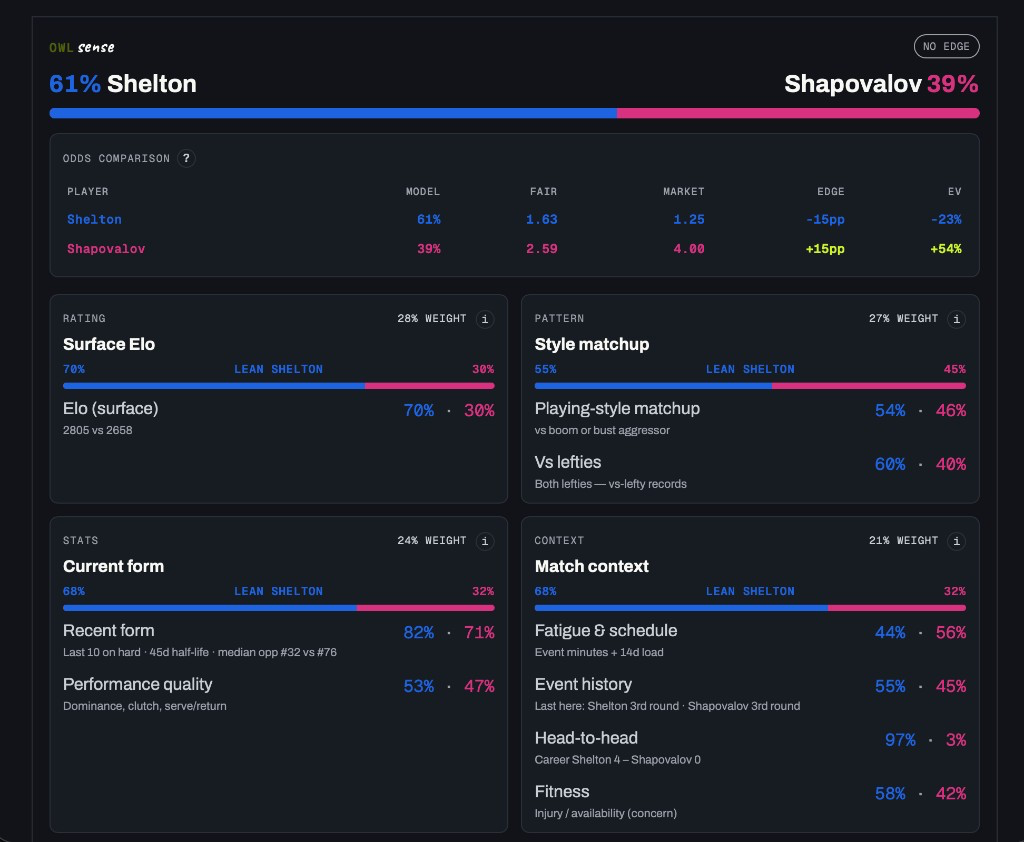Show info for the Style matchup pattern card
Screen dimensions: 1024x842
point(956,319)
